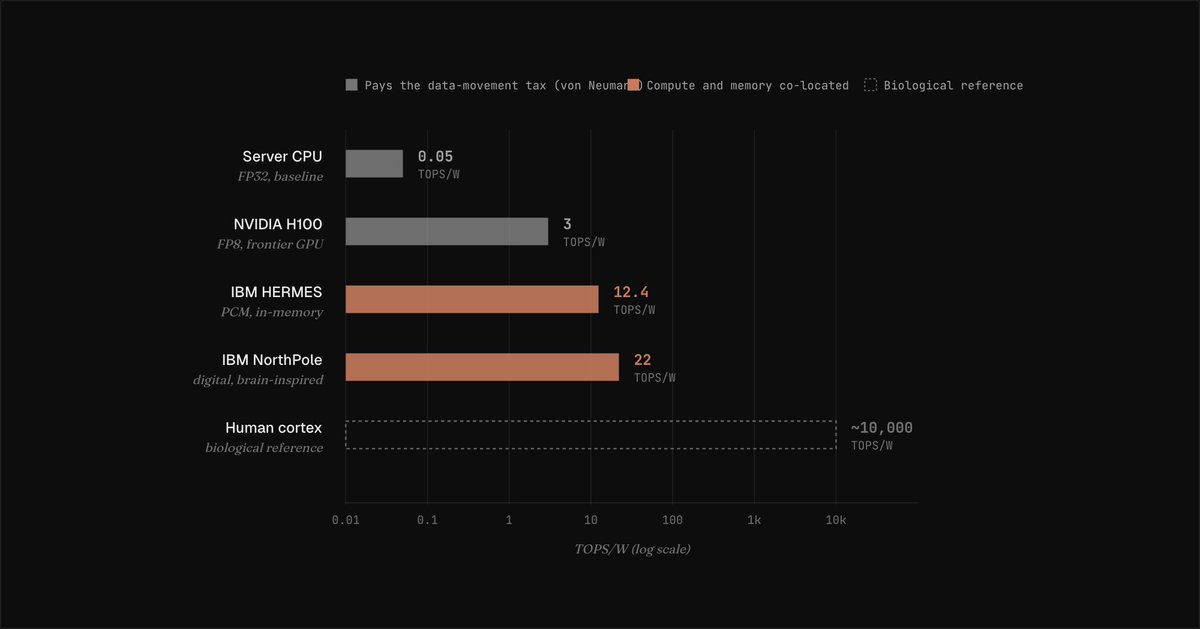This screenshot has height=629, width=1200.
Task: Click the 0.1 axis tick label
Action: (x=427, y=520)
